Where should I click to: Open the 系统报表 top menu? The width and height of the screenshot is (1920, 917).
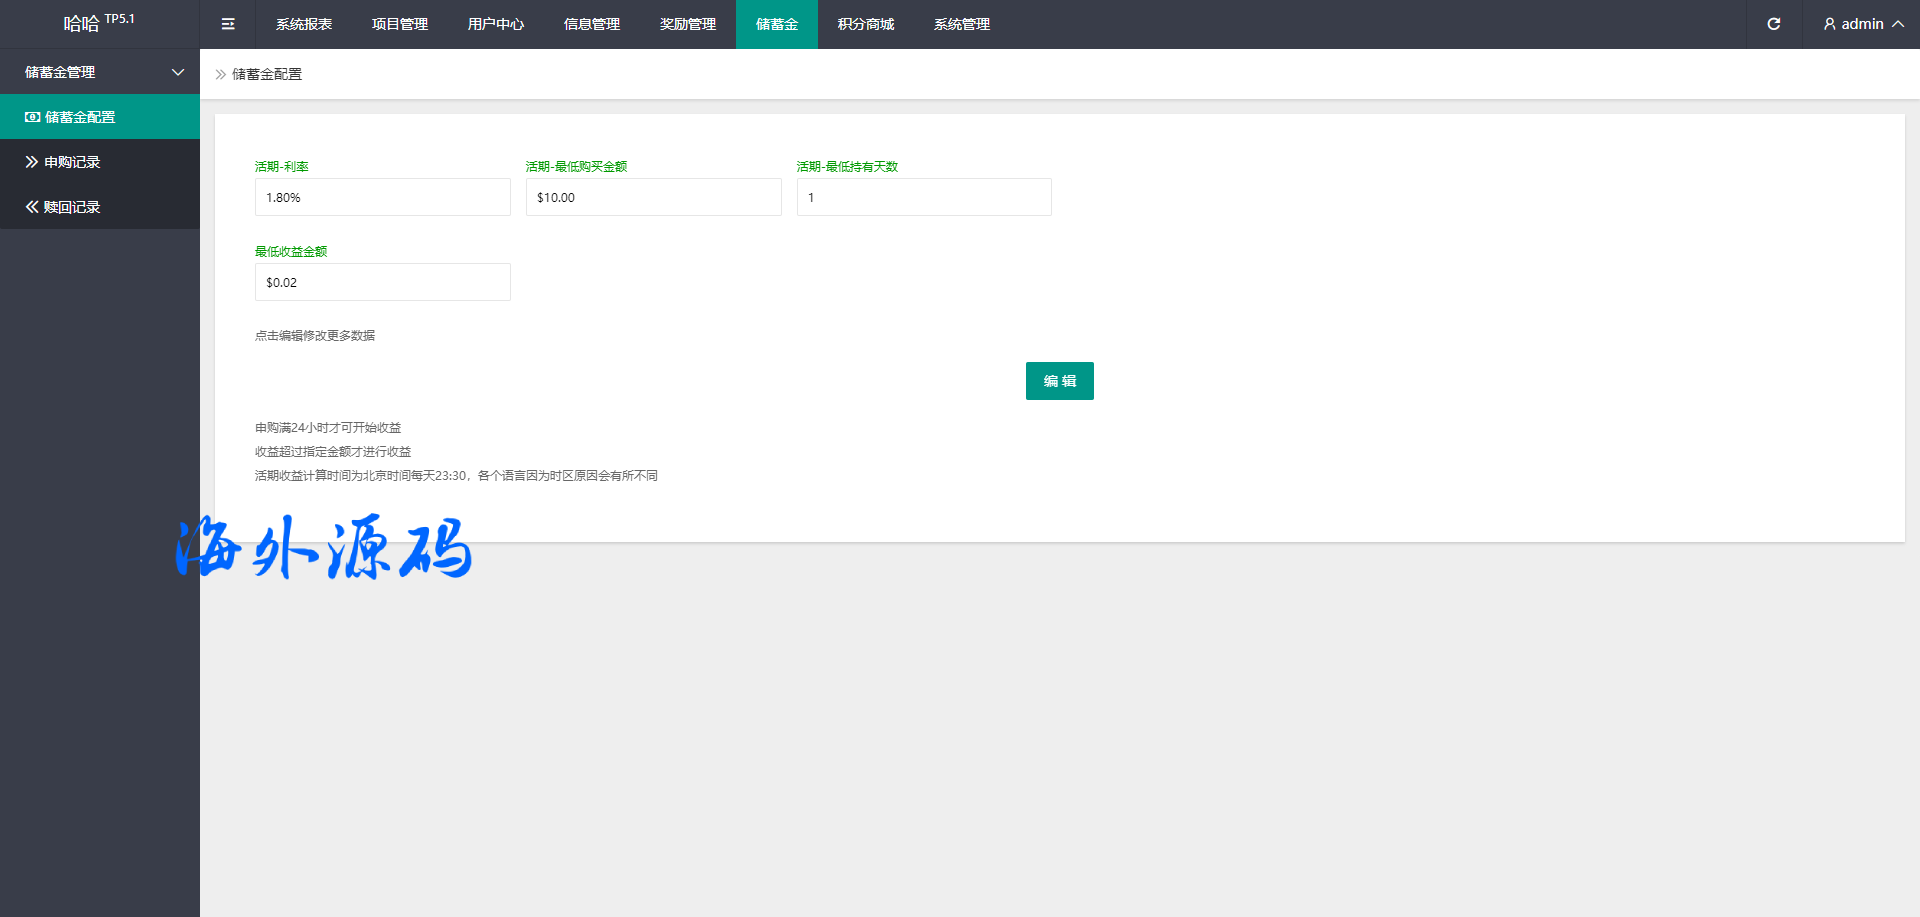point(304,24)
